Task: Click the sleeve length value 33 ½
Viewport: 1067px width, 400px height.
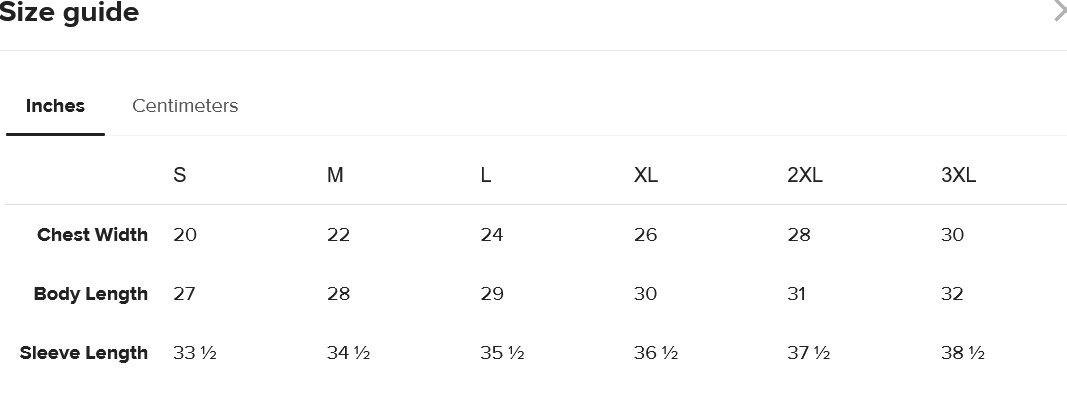Action: [x=195, y=353]
